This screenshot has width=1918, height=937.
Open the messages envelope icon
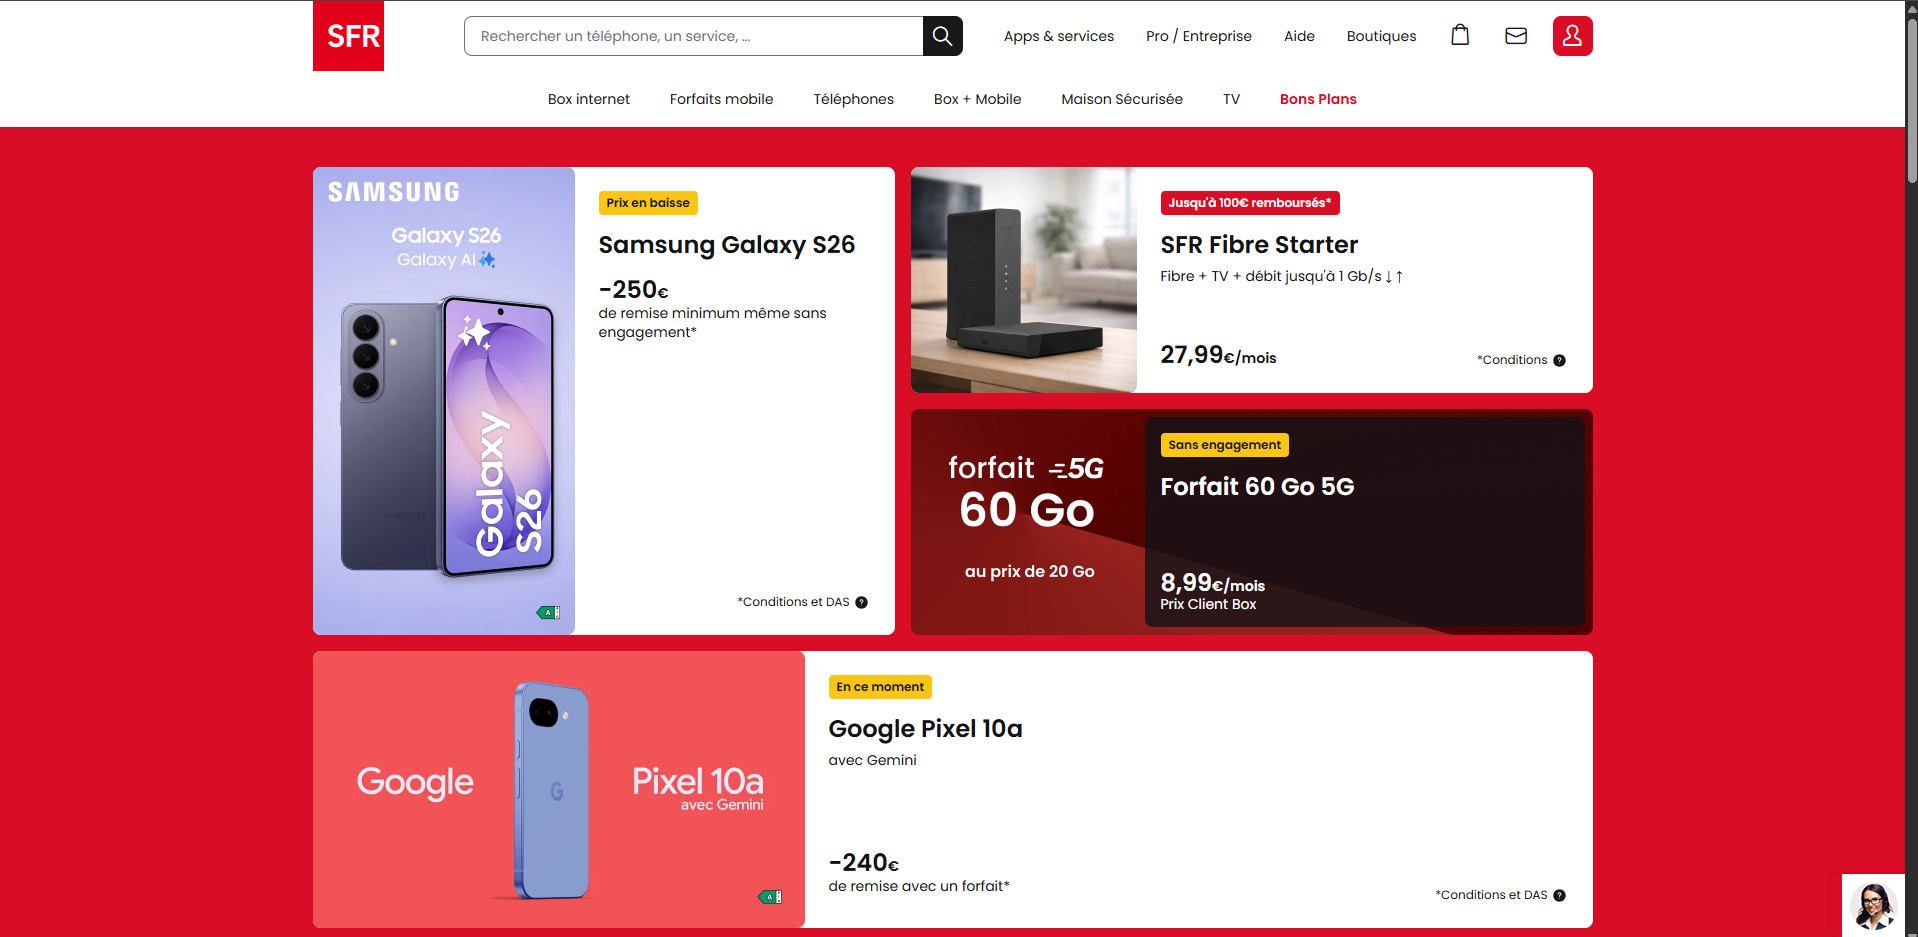tap(1515, 35)
